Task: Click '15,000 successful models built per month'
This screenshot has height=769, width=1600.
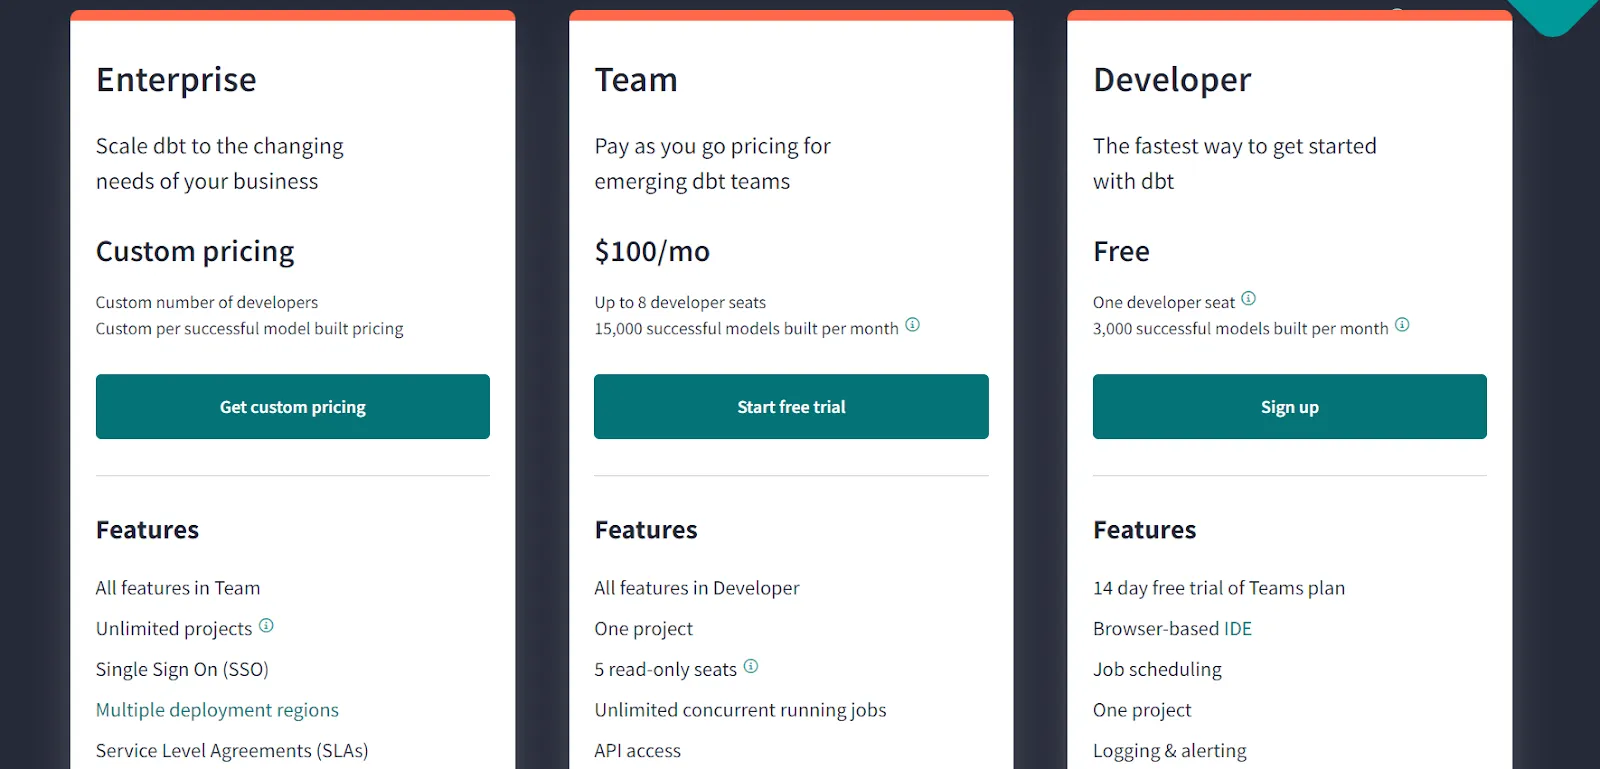Action: 746,329
